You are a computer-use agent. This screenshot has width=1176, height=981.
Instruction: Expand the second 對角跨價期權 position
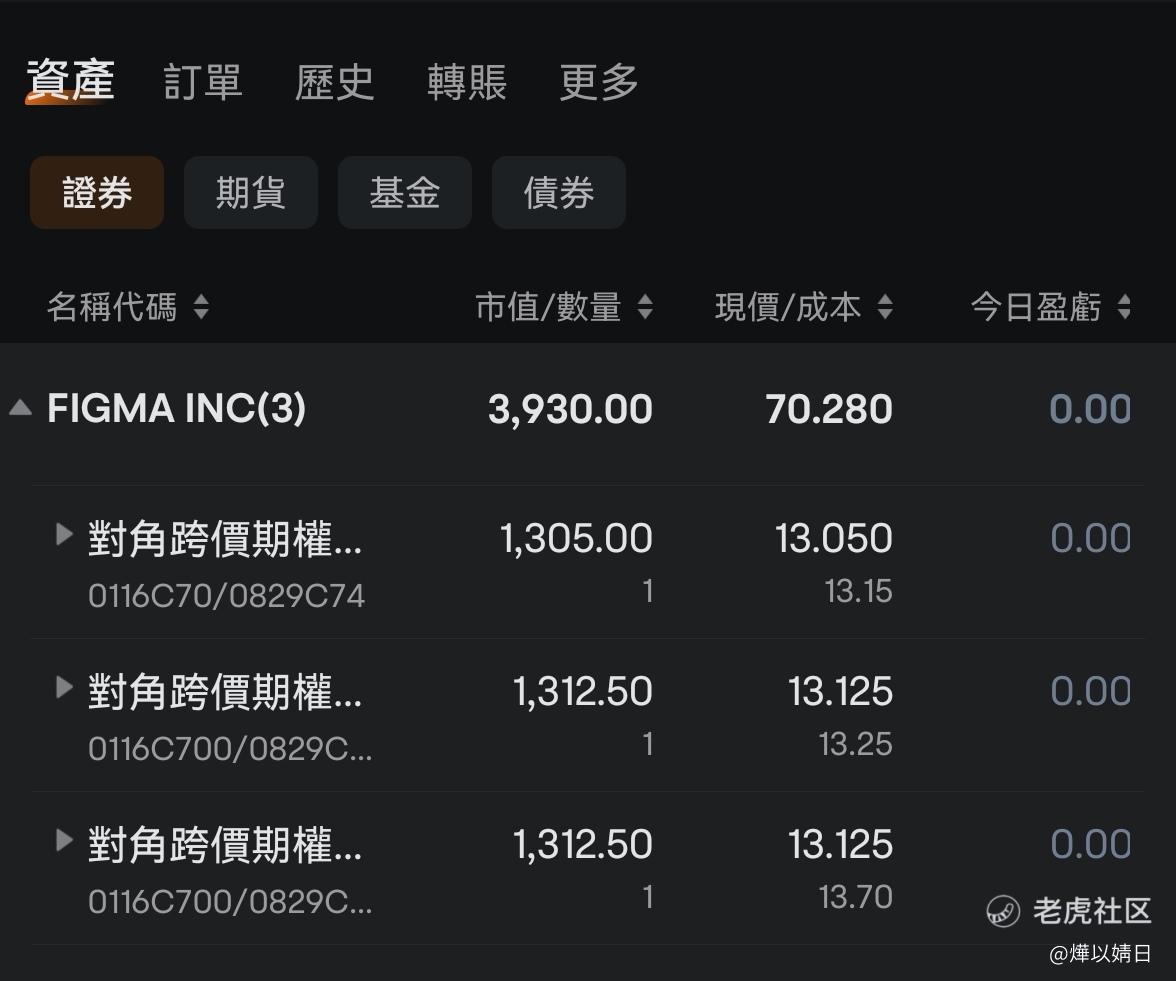64,687
